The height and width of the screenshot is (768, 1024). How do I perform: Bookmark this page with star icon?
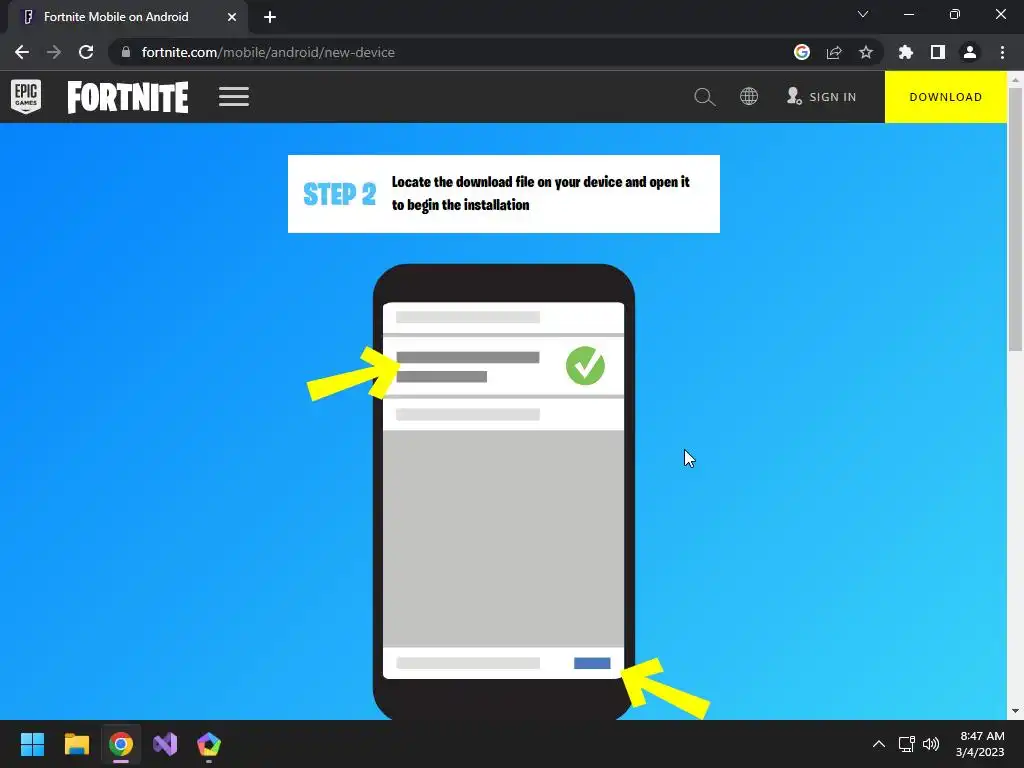(866, 52)
